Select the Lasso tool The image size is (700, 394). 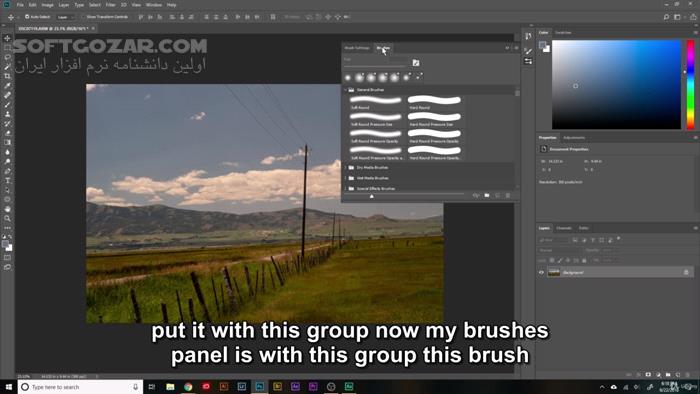(x=7, y=57)
